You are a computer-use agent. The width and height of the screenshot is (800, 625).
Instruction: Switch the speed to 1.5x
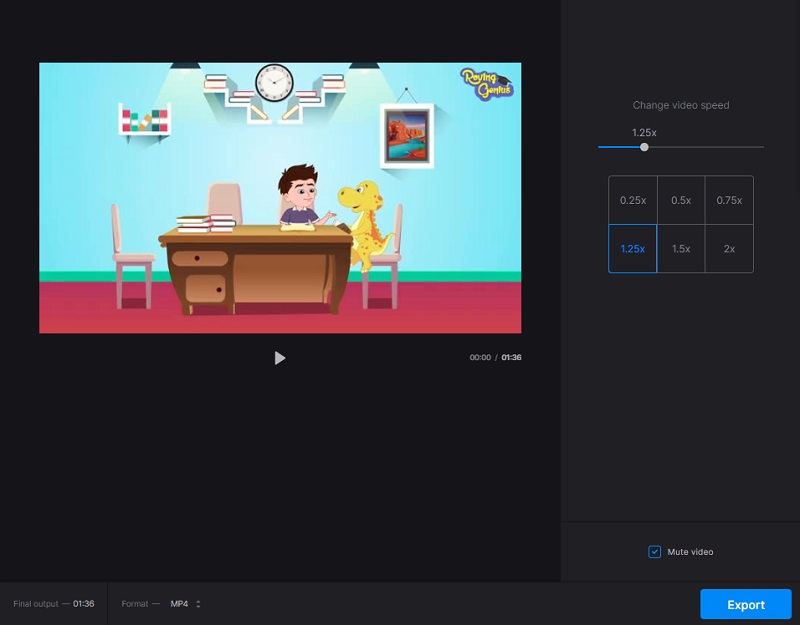tap(681, 249)
